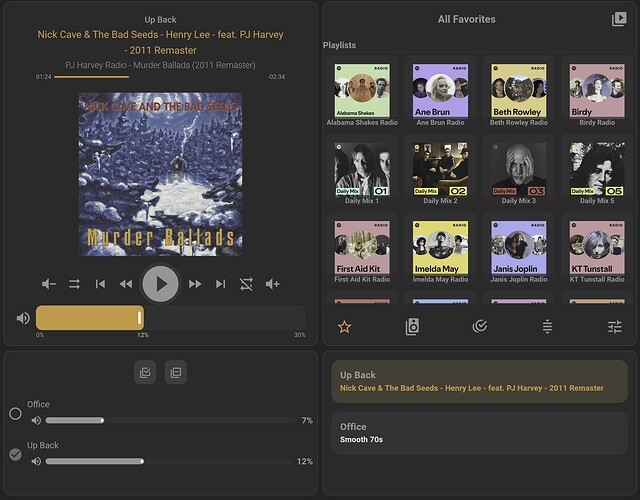Toggle the repeat/shuffle crossed arrows icon
Viewport: 640px width, 500px height.
246,284
